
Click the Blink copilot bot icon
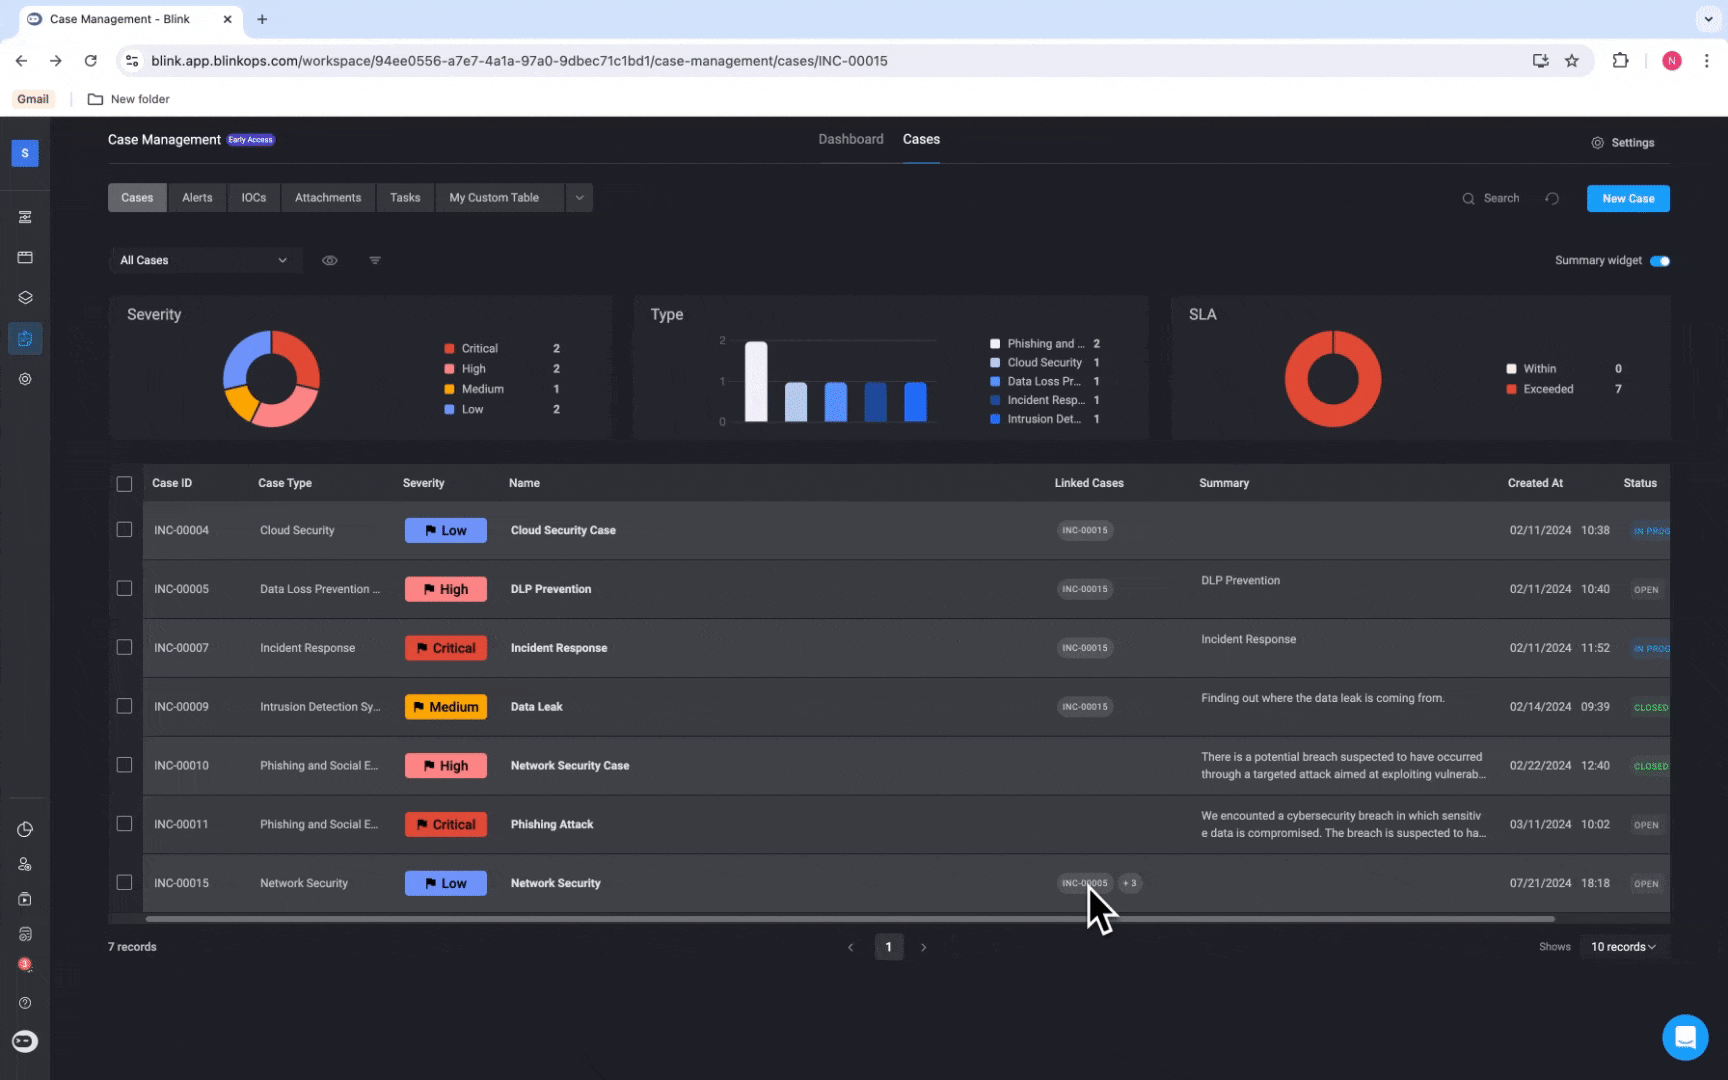[x=25, y=1041]
